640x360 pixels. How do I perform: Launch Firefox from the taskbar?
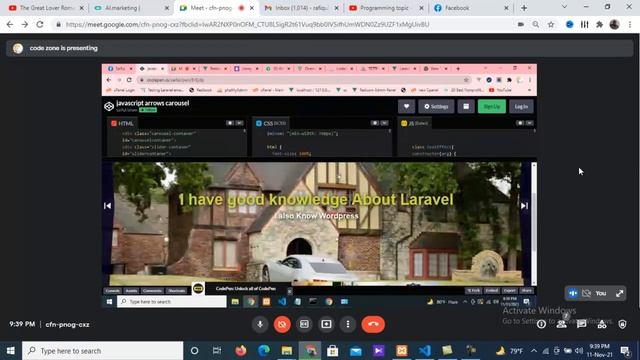pyautogui.click(x=241, y=351)
